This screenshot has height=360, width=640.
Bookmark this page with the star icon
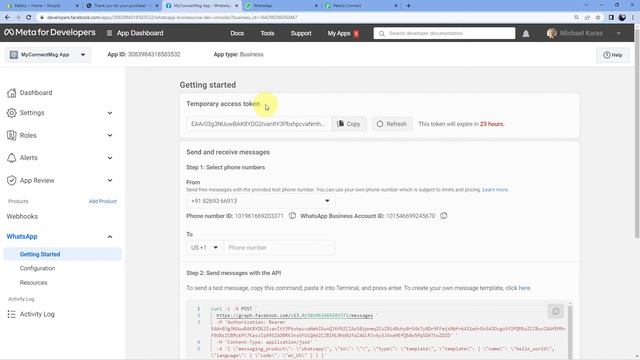click(598, 17)
